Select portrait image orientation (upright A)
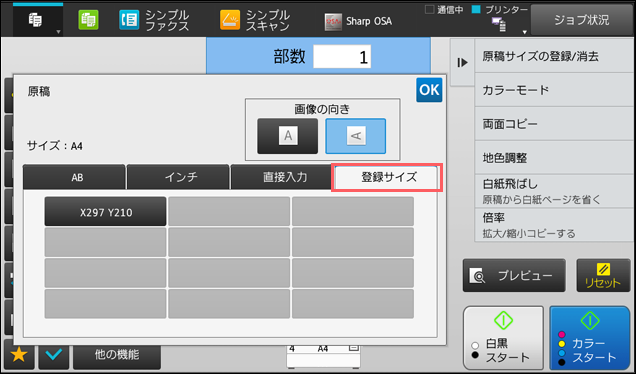This screenshot has width=636, height=374. [x=288, y=136]
